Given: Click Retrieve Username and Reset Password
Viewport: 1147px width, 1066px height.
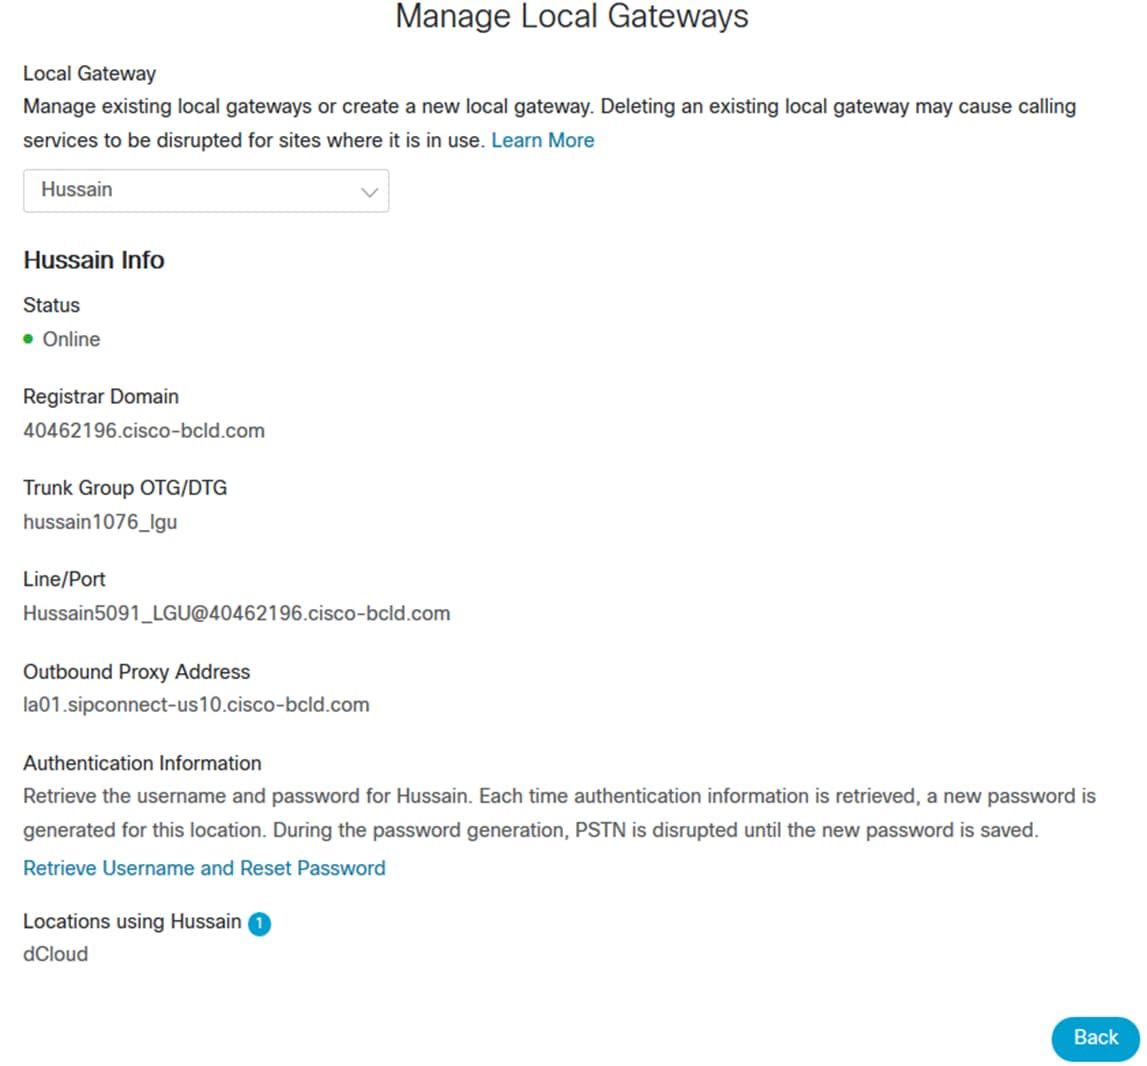Looking at the screenshot, I should click(204, 868).
